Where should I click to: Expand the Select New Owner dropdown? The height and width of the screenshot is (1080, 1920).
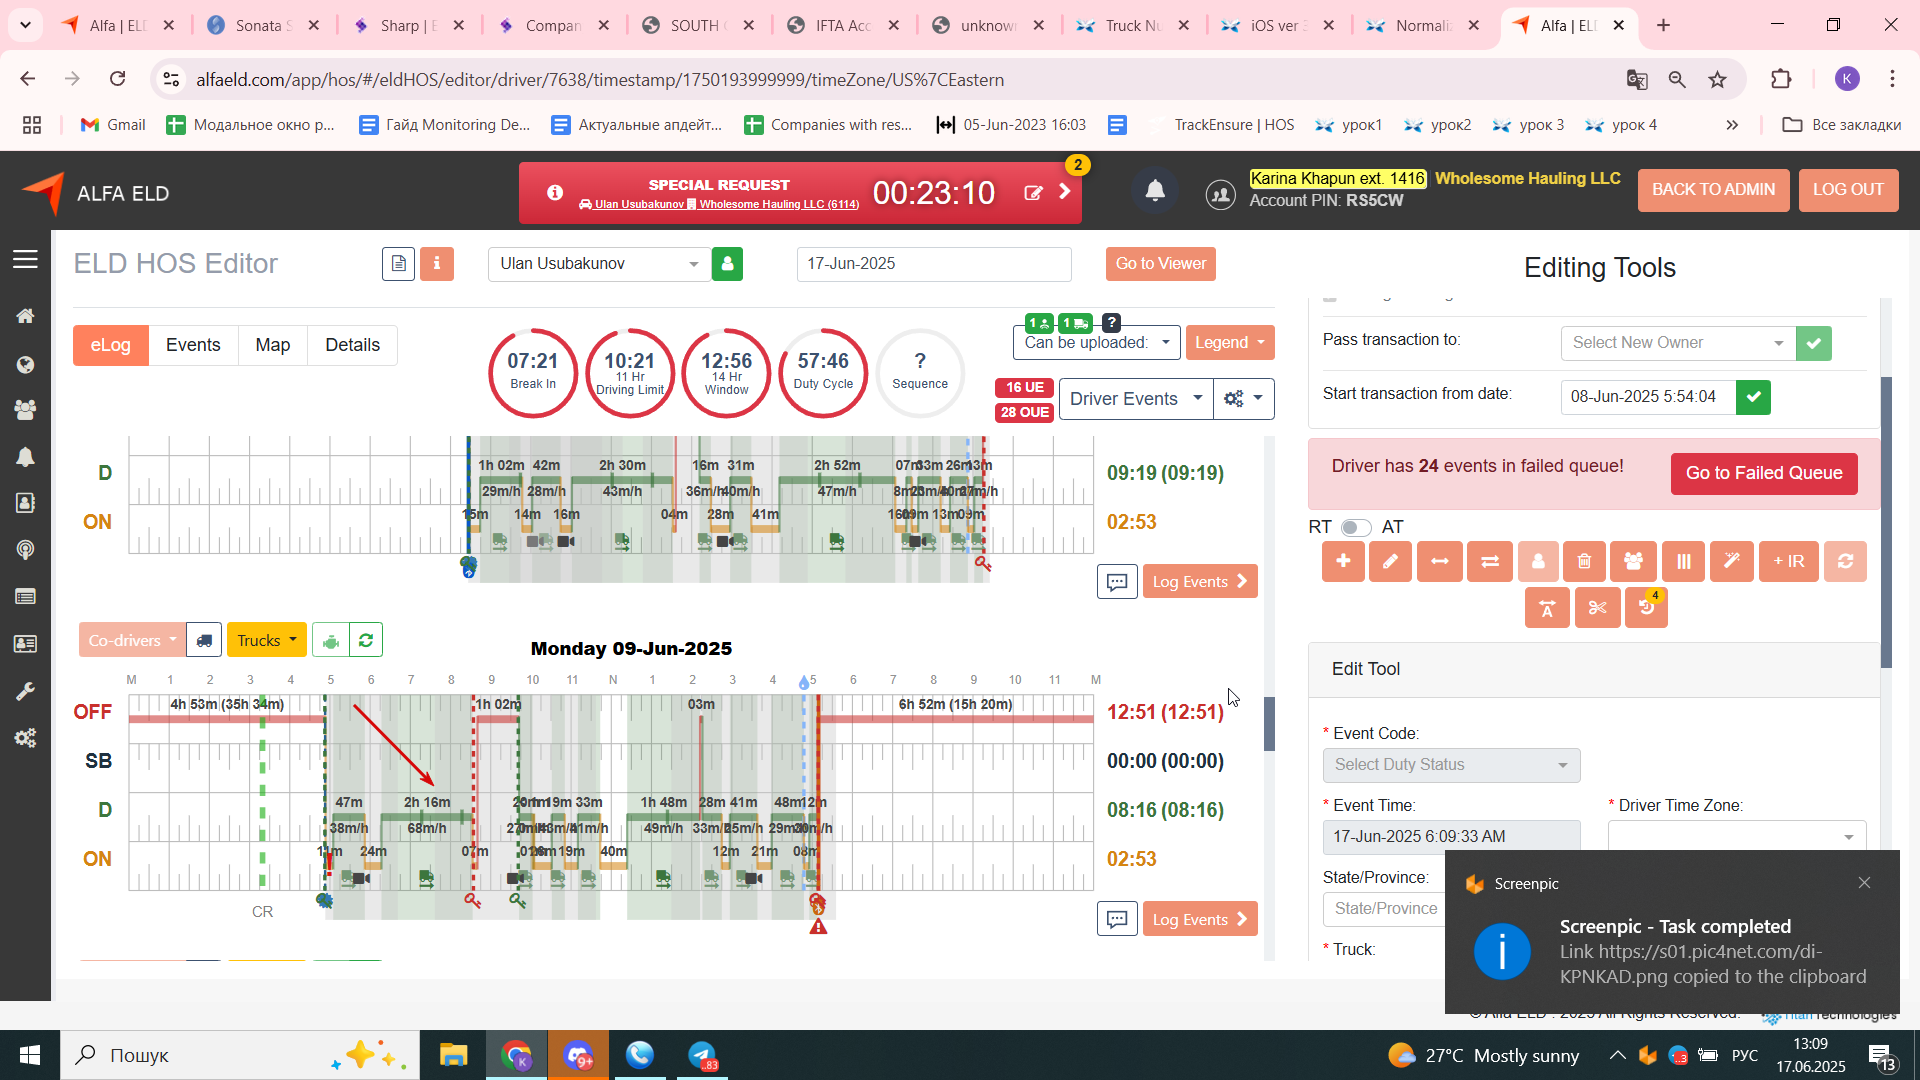(1677, 343)
